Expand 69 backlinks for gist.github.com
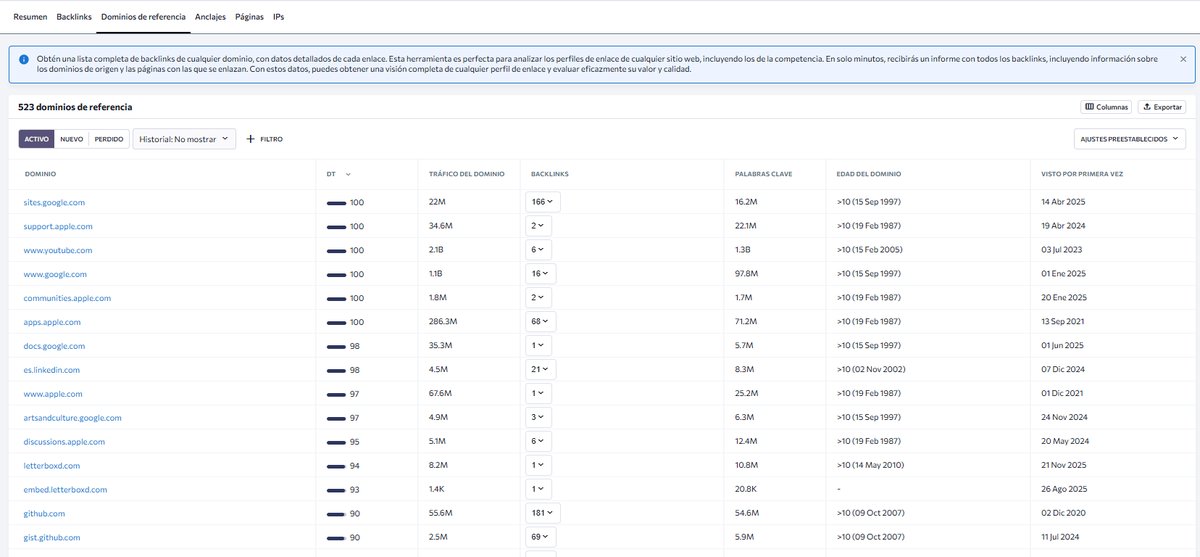The height and width of the screenshot is (557, 1200). point(541,538)
